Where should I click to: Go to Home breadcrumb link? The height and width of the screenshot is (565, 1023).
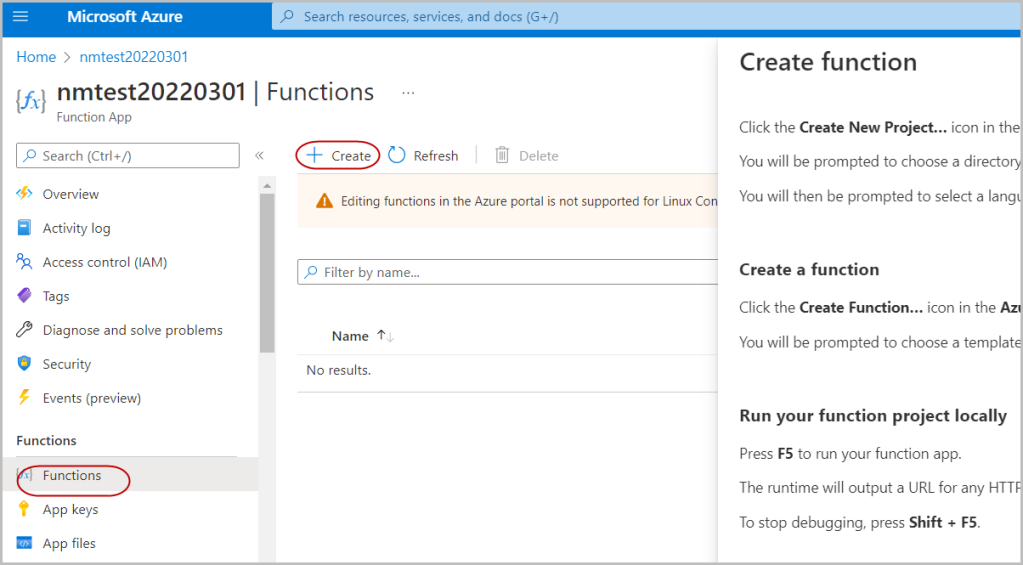coord(36,57)
